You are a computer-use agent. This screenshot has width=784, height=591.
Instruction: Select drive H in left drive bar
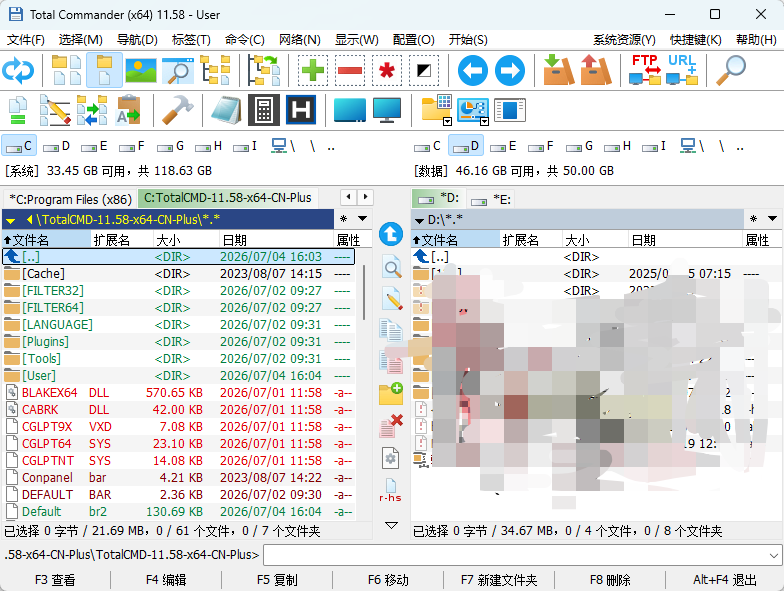coord(208,146)
